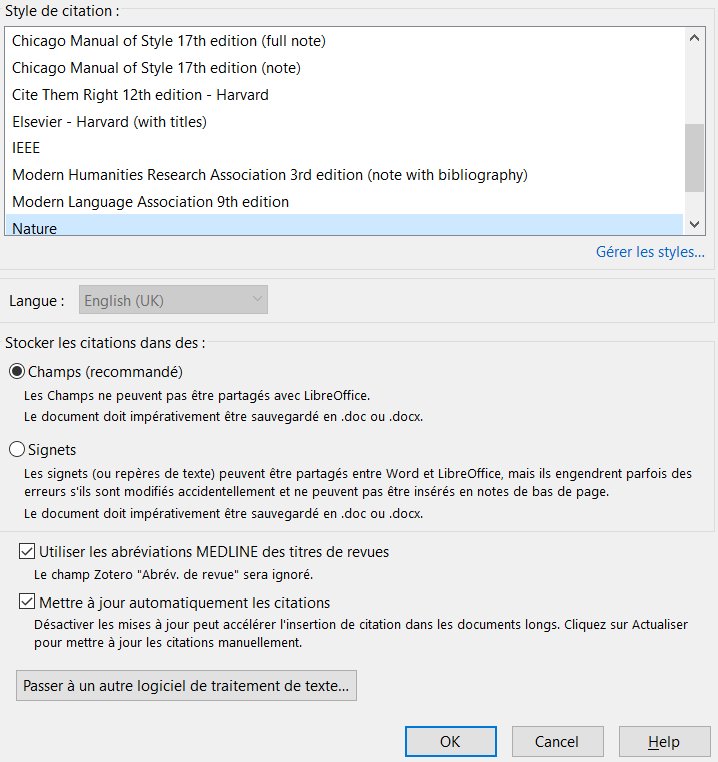
Task: Open the Gérer les styles link
Action: pos(650,252)
